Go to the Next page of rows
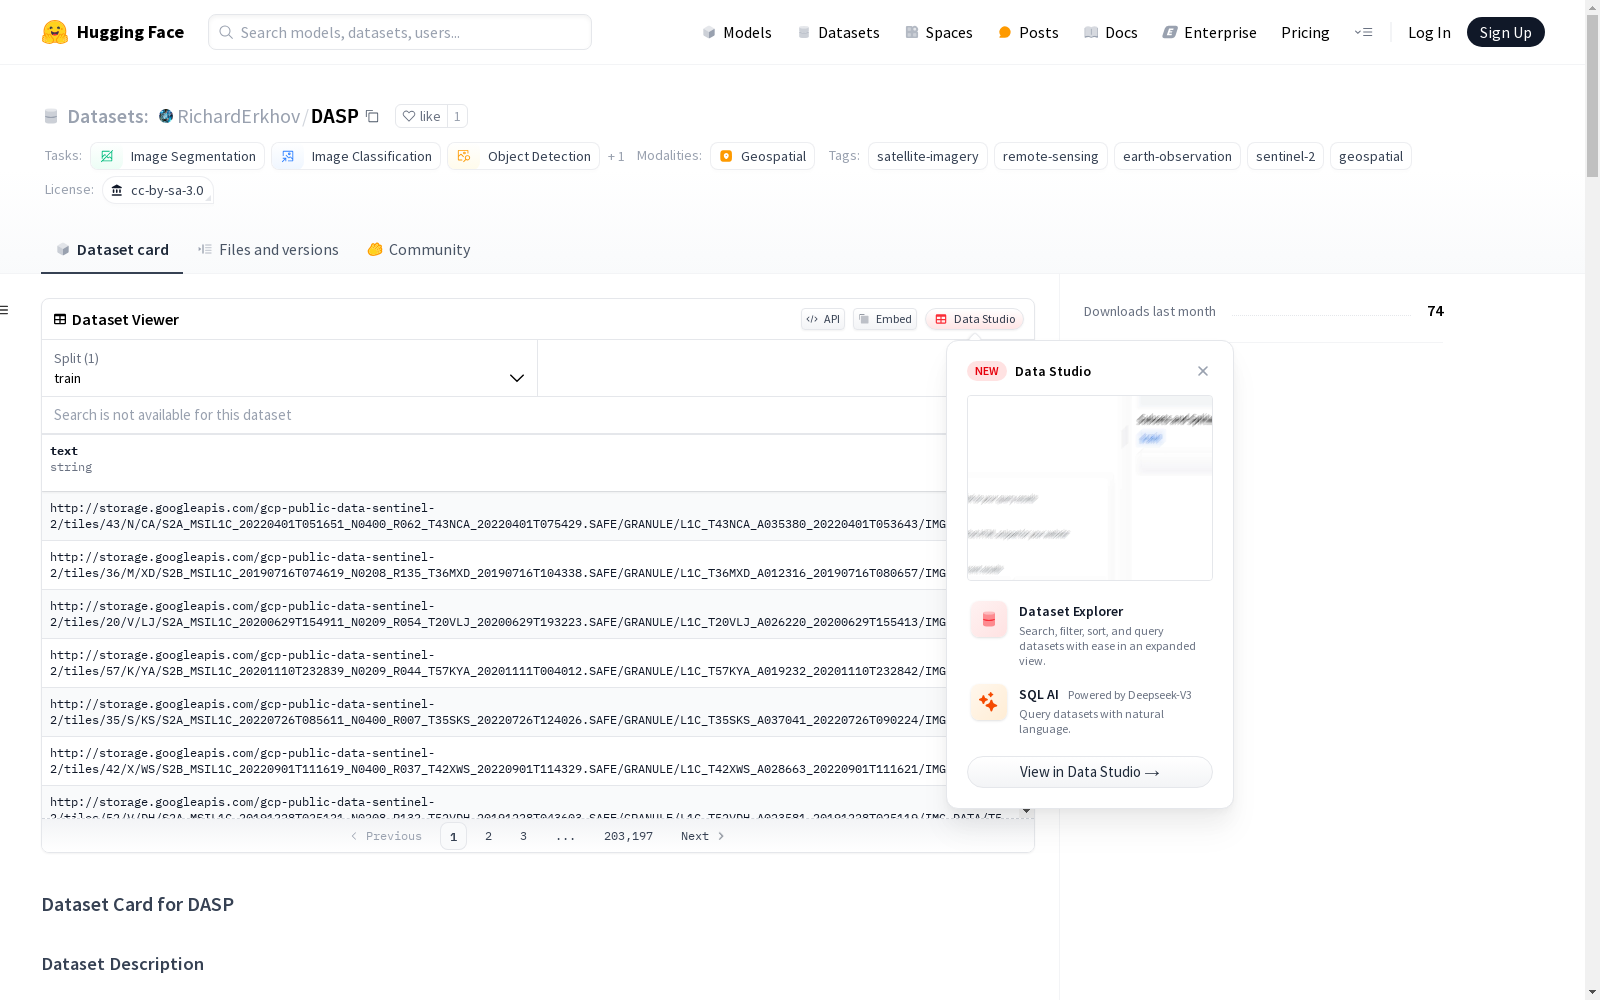Viewport: 1600px width, 1000px height. [x=702, y=836]
